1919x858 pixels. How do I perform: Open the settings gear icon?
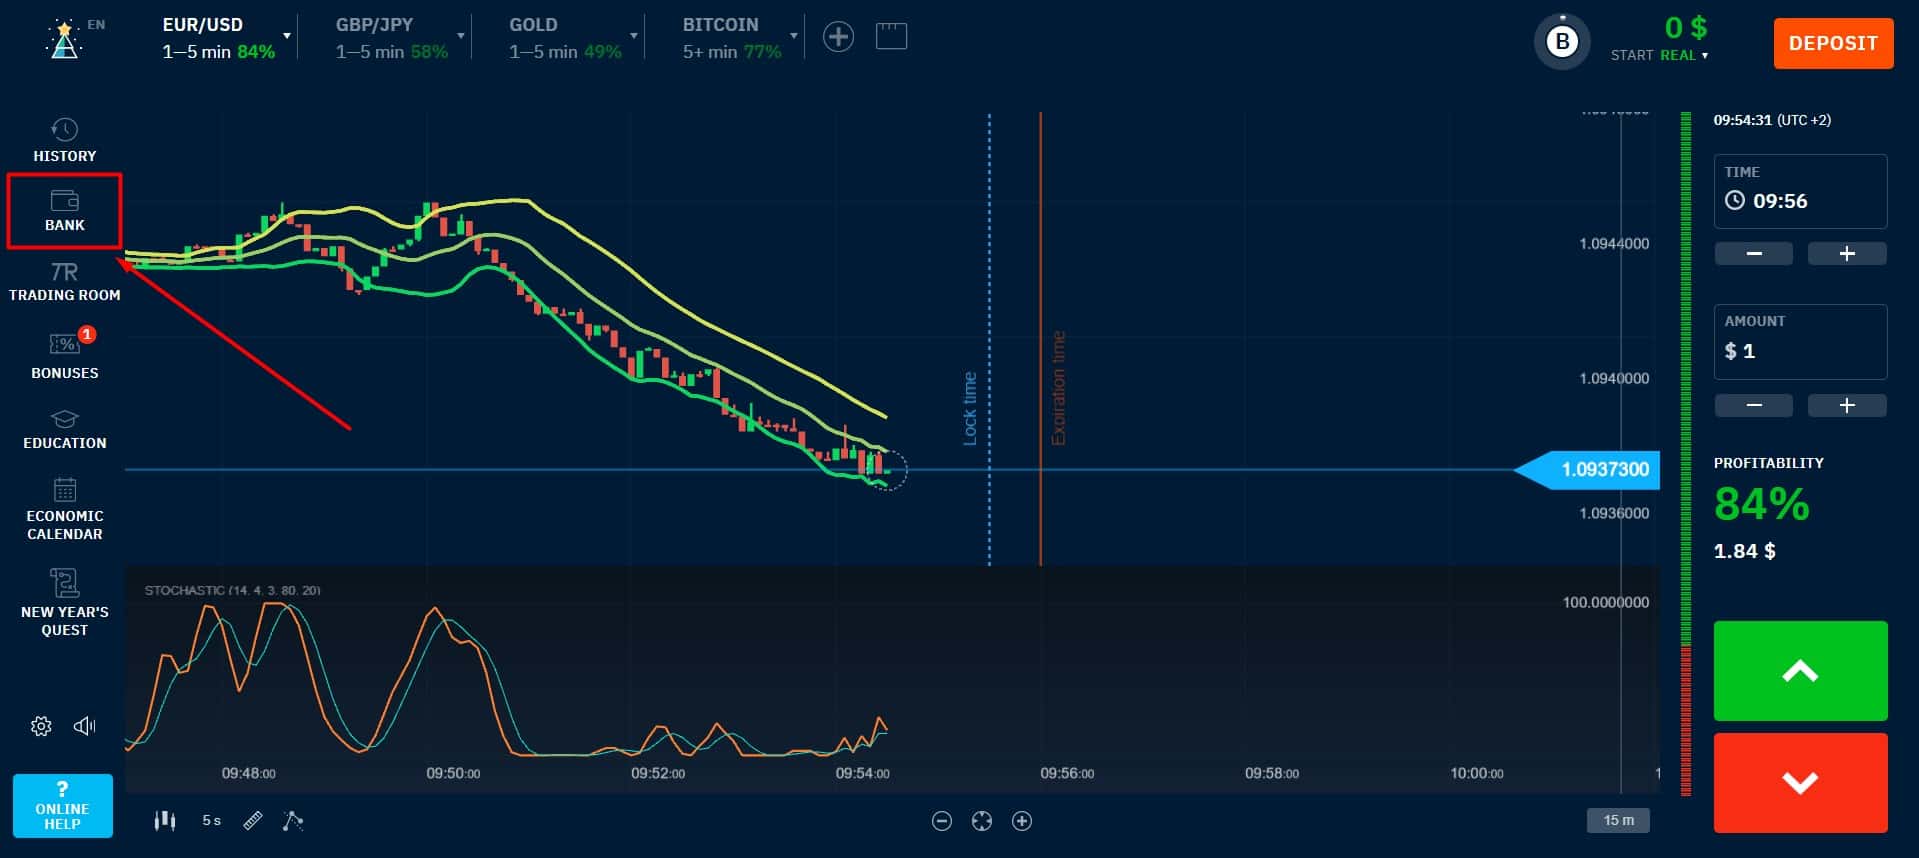coord(41,726)
